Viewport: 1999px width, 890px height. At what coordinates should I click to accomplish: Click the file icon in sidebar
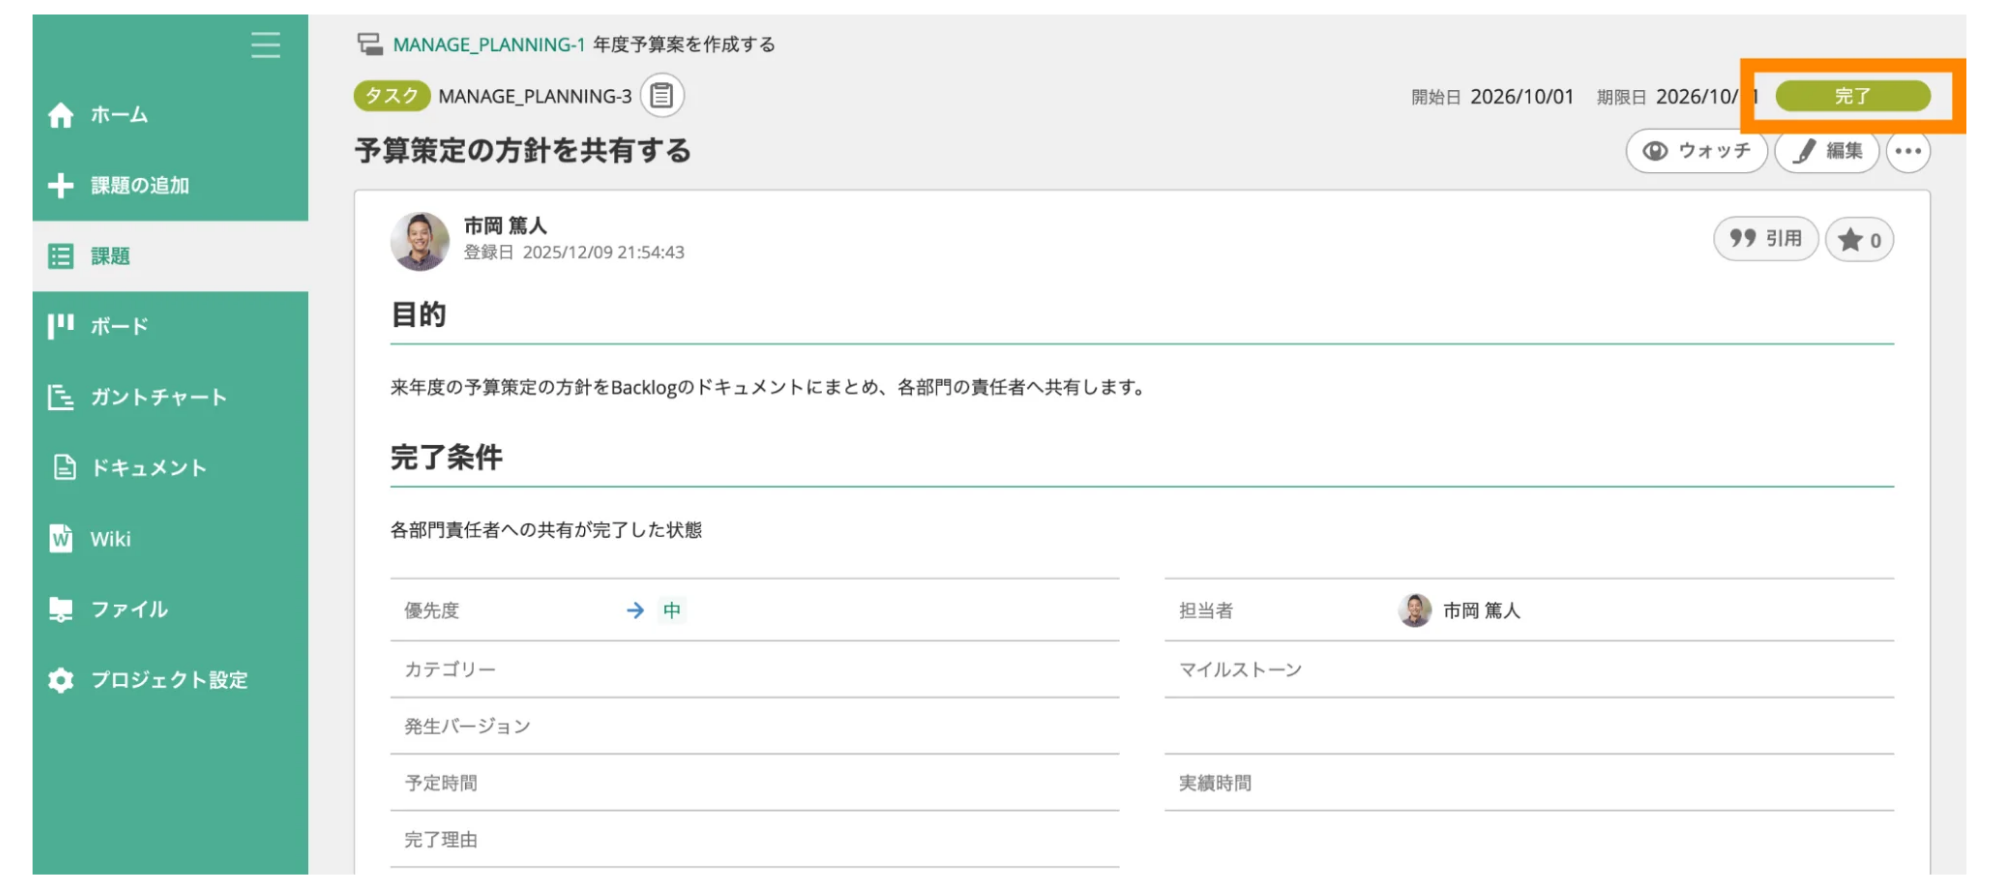coord(61,609)
